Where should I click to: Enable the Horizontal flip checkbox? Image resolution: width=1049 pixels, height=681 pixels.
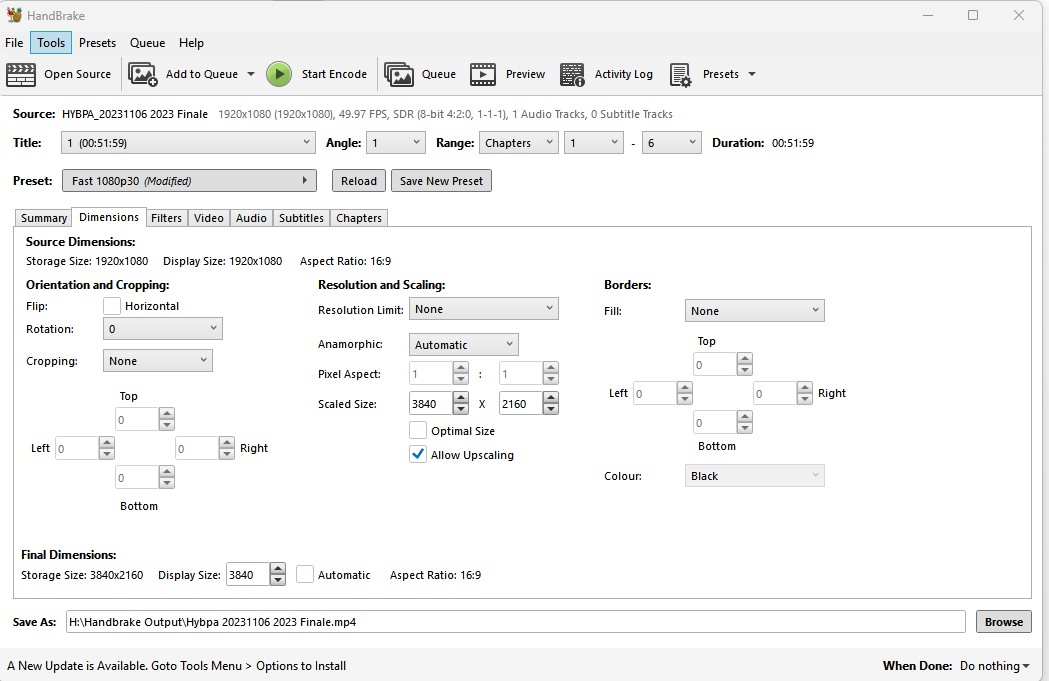click(x=112, y=306)
